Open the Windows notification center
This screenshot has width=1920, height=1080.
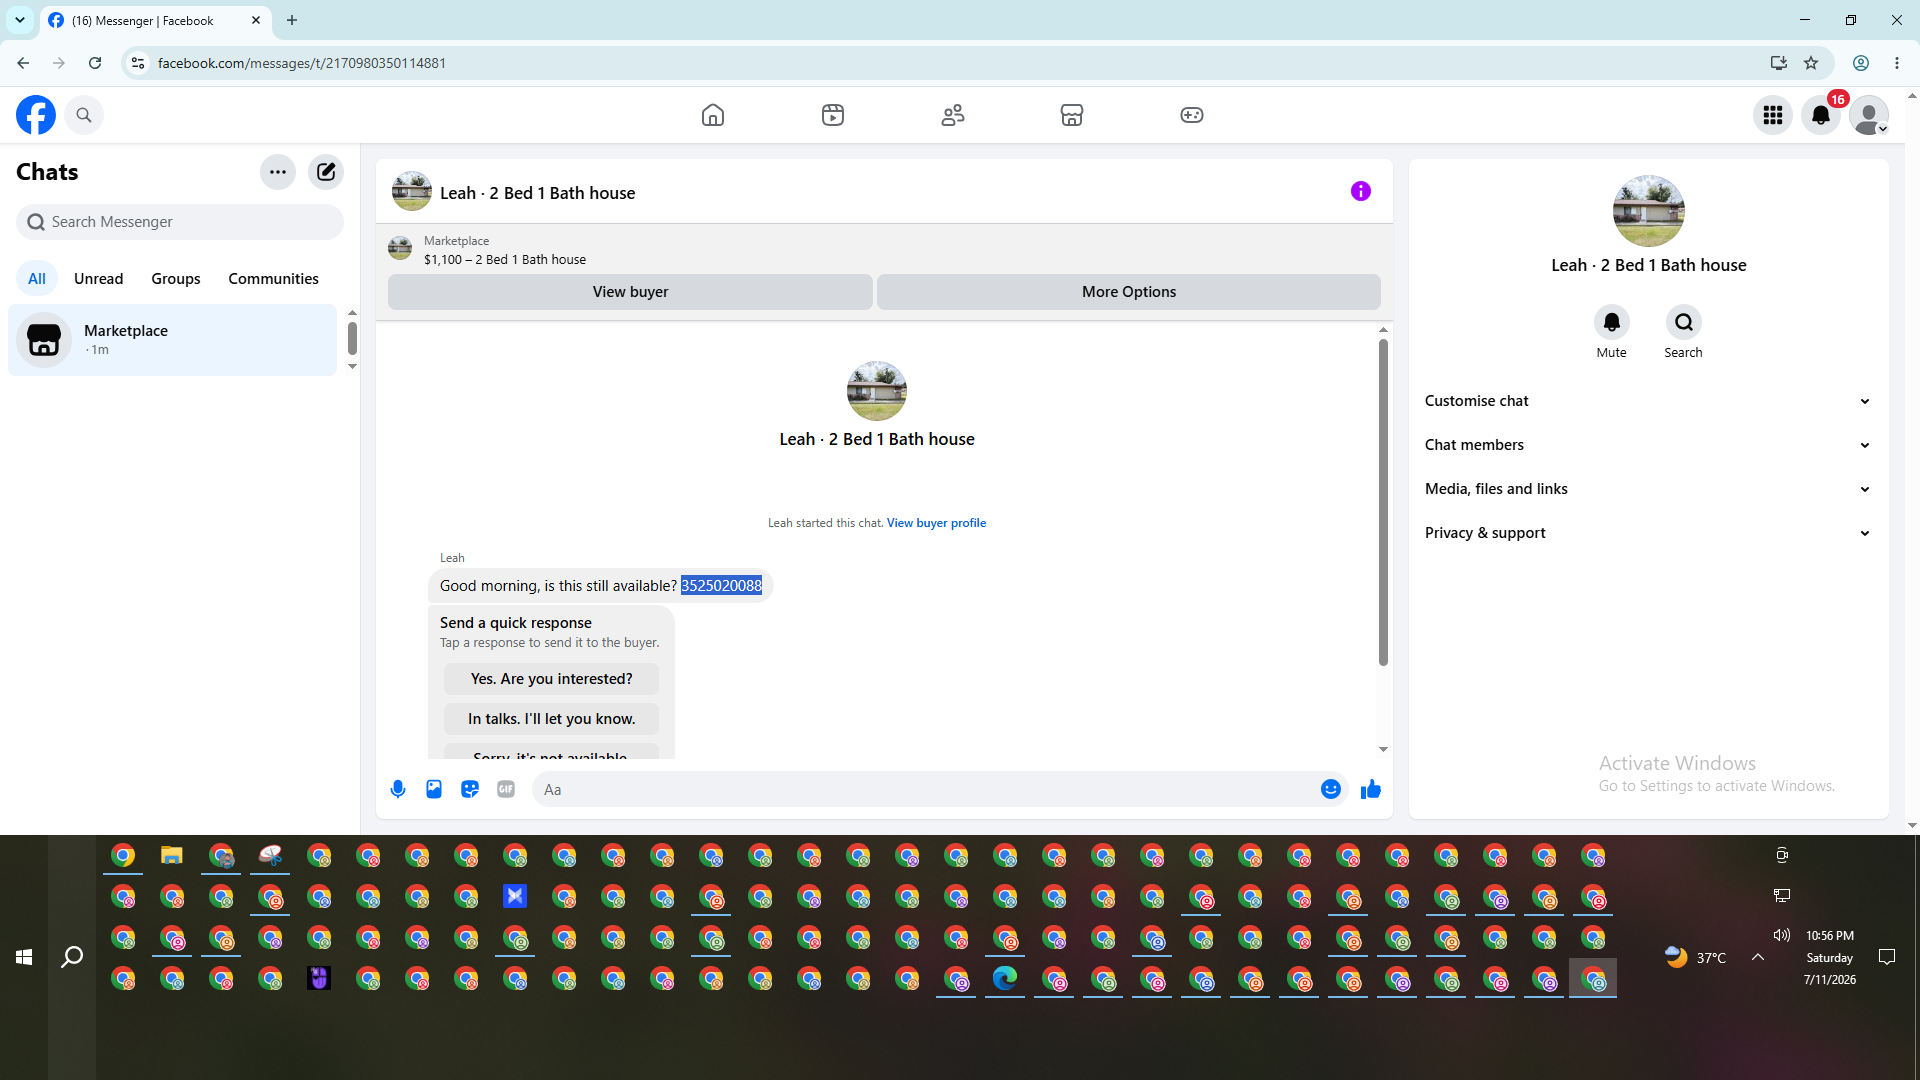(1887, 957)
